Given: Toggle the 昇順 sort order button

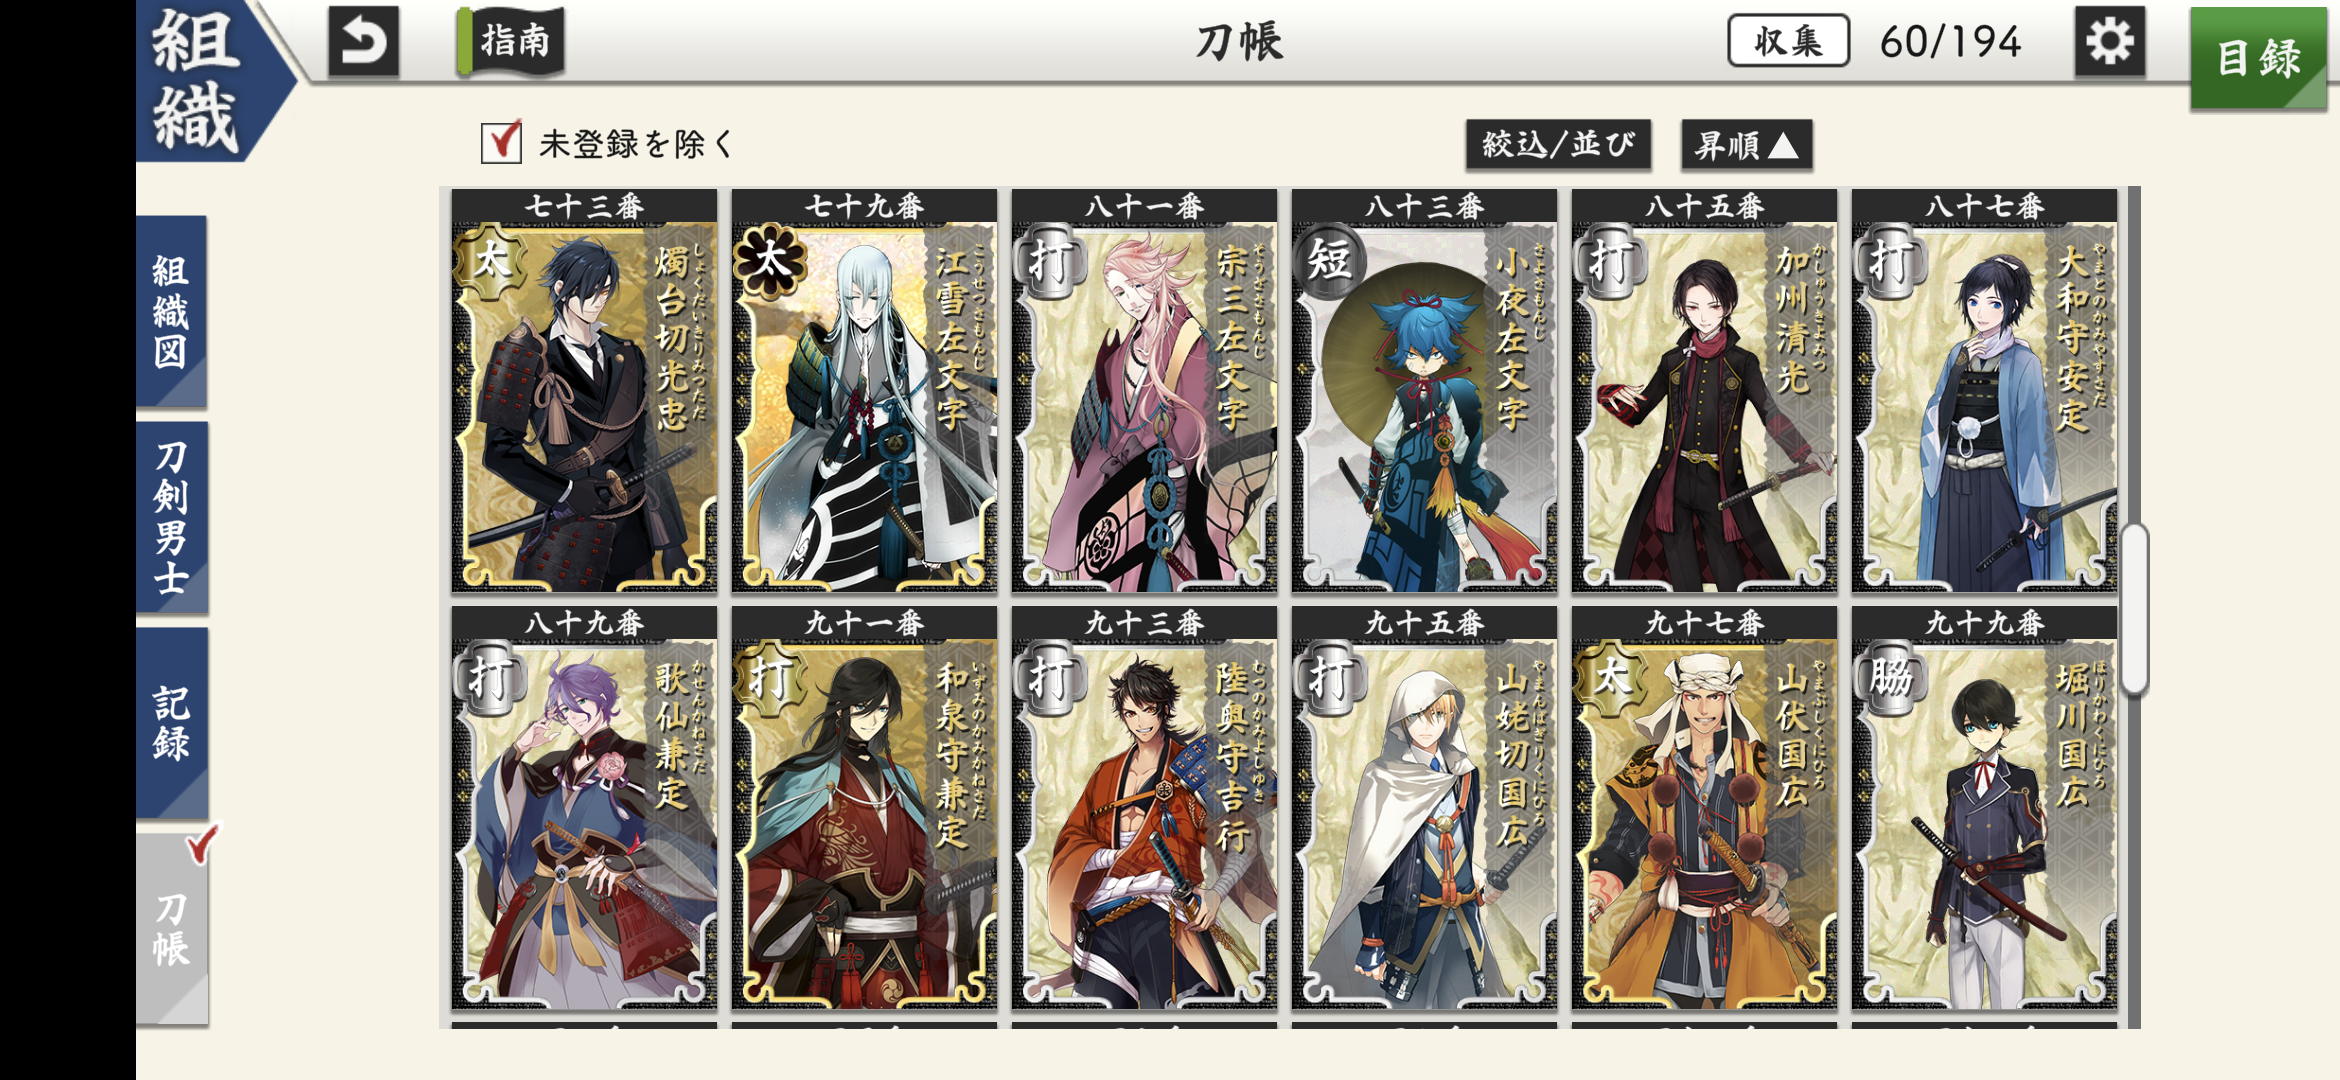Looking at the screenshot, I should coord(1746,145).
